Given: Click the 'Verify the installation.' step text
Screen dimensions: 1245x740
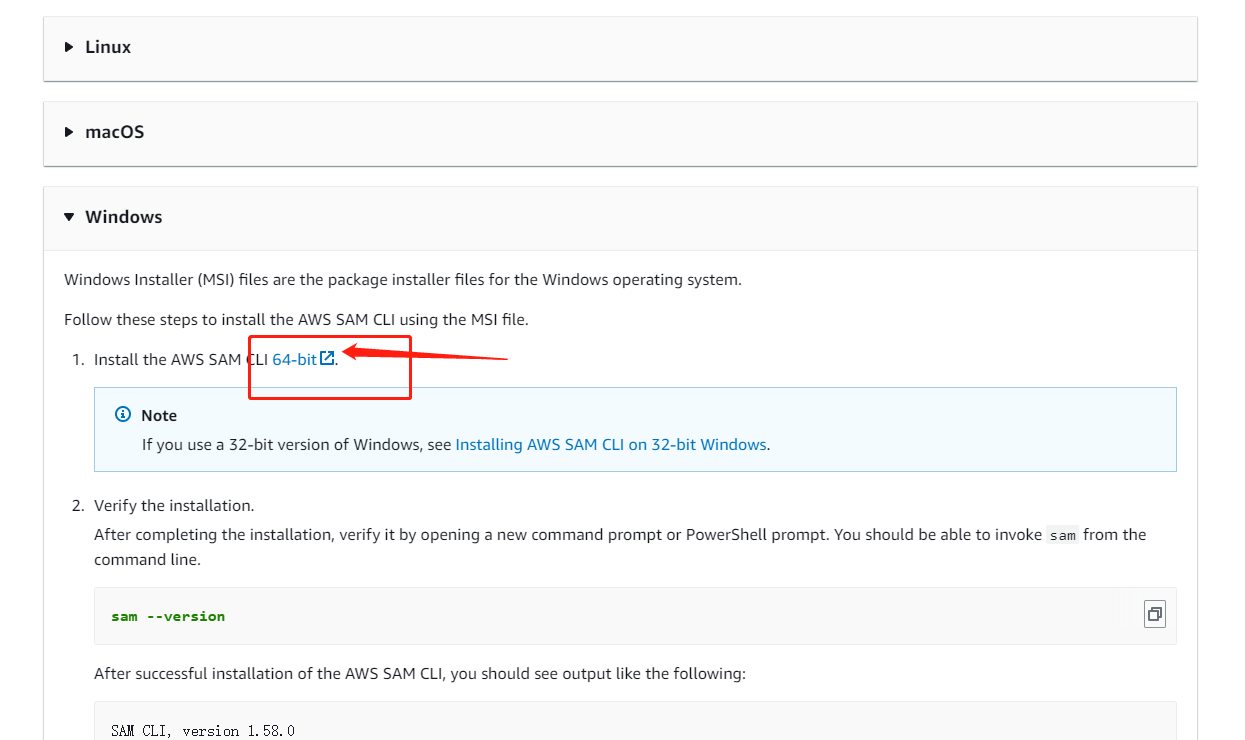Looking at the screenshot, I should [x=174, y=505].
